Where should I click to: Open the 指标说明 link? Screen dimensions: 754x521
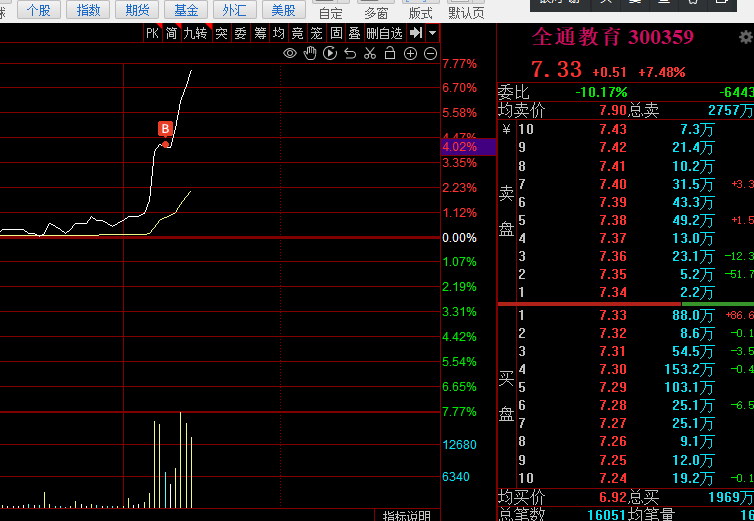[407, 515]
